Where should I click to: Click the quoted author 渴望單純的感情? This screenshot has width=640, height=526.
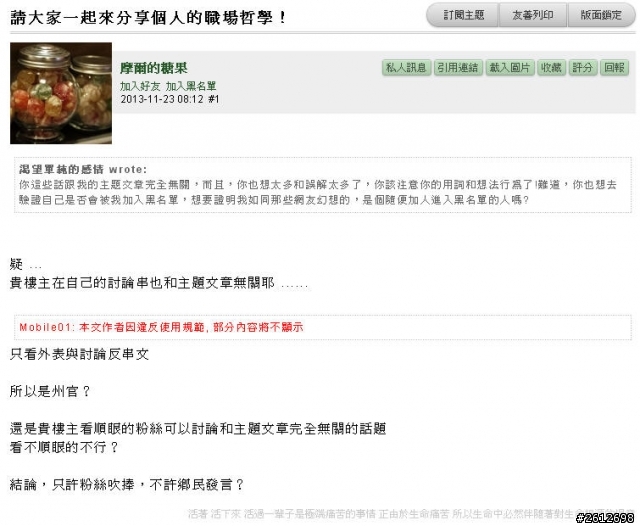[x=61, y=169]
